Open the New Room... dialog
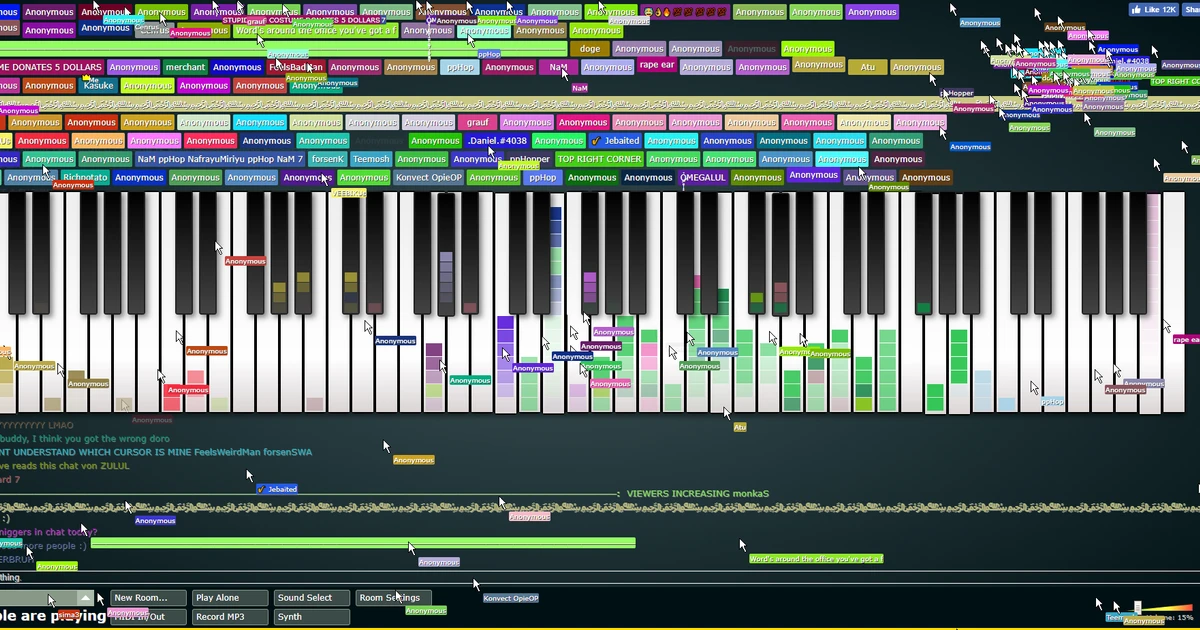Viewport: 1200px width, 630px height. pos(147,597)
